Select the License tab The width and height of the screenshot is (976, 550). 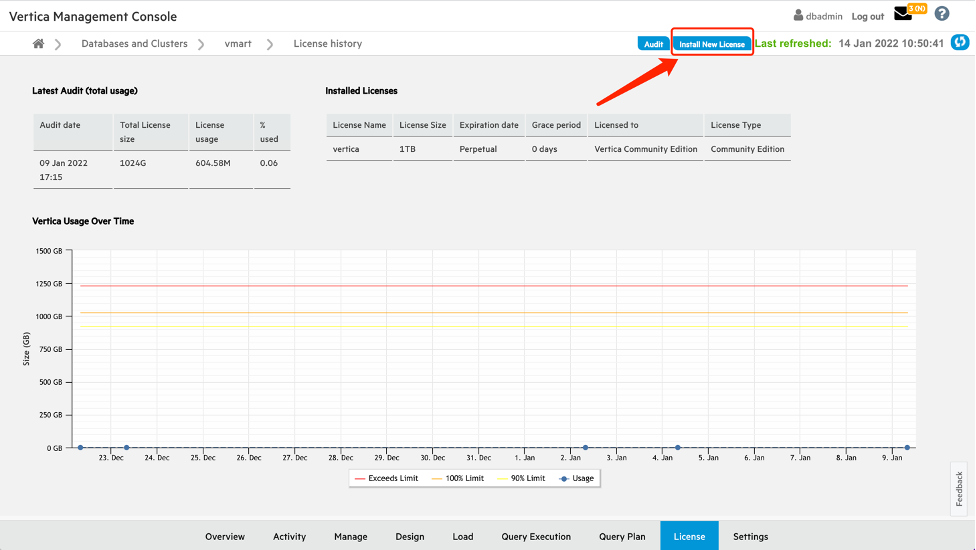(689, 536)
